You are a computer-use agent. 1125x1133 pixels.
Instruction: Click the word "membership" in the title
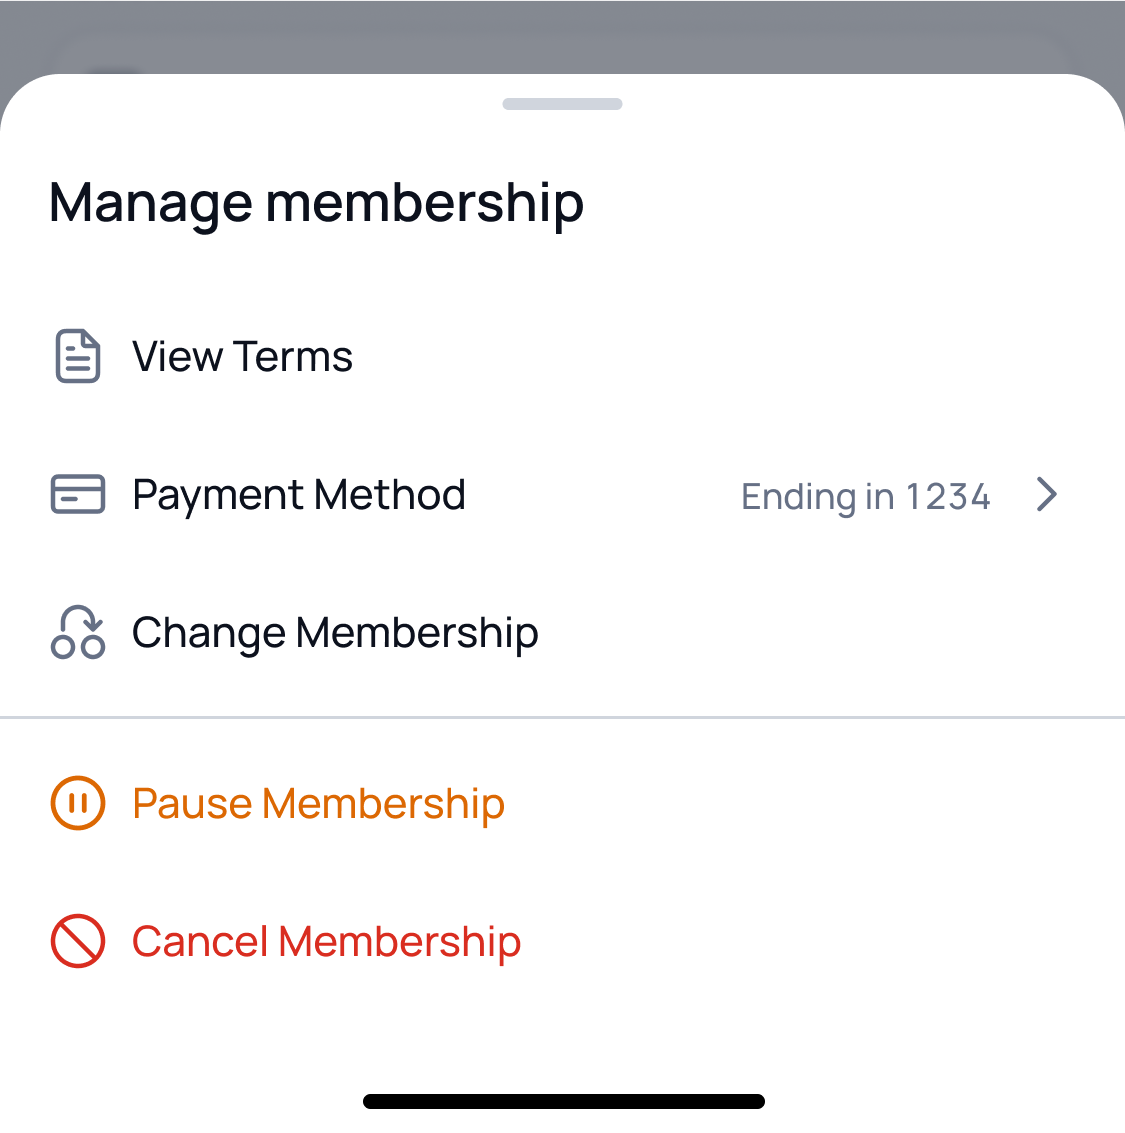coord(424,203)
